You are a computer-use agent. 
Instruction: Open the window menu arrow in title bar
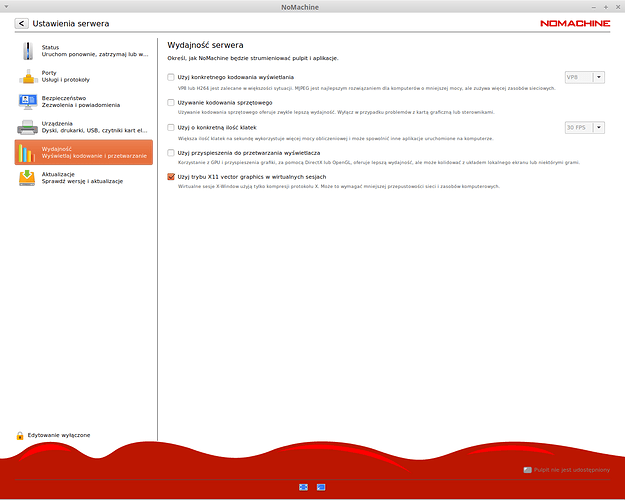[x=6, y=7]
